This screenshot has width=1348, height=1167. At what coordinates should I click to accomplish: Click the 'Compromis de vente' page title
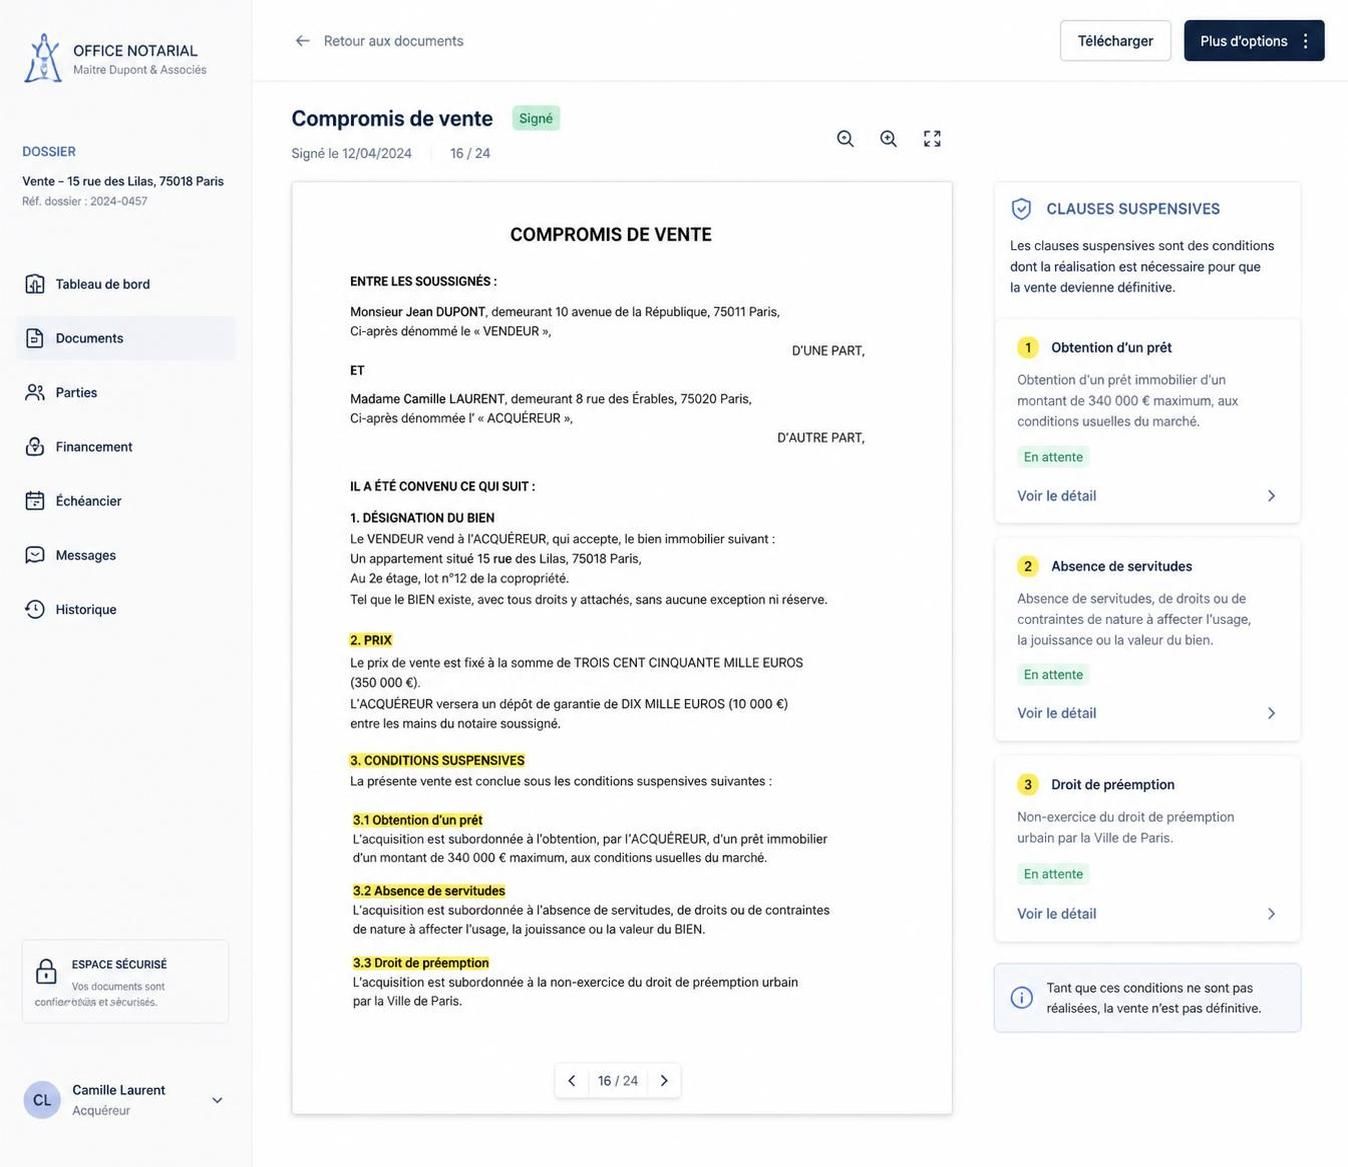[x=392, y=118]
